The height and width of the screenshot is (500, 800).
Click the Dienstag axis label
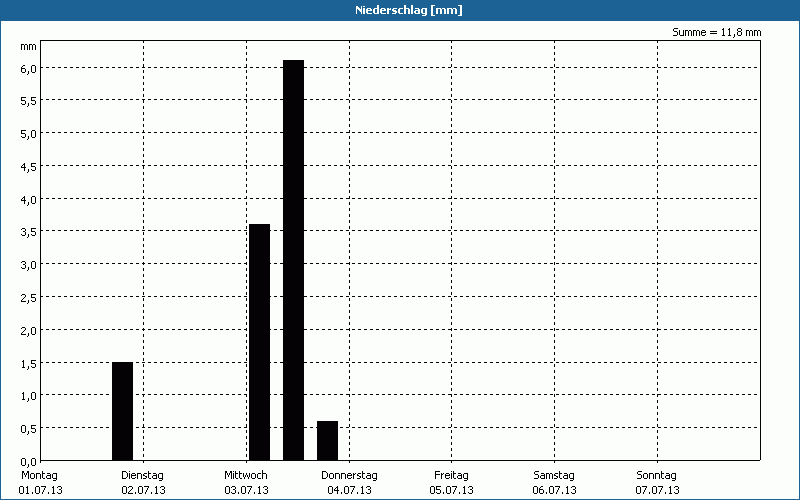pos(142,475)
